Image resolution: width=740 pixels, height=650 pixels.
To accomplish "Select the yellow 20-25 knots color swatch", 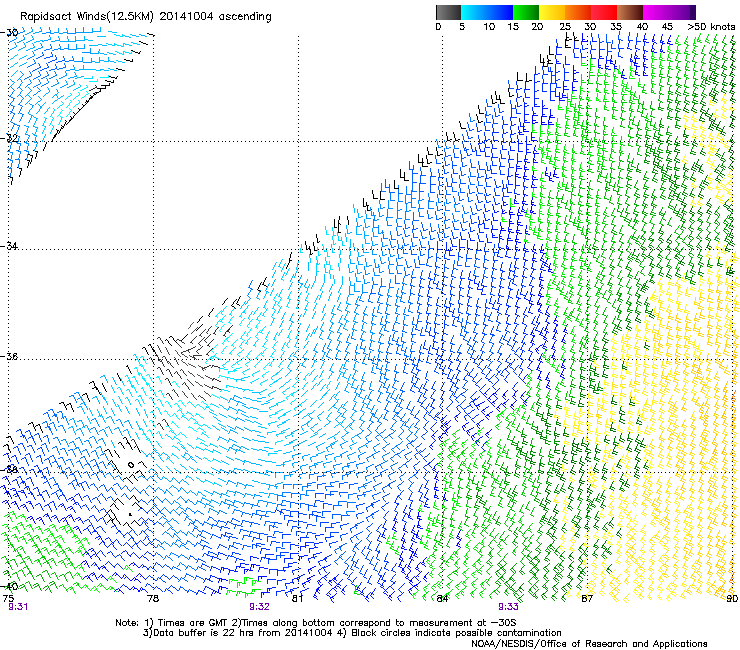I will point(552,12).
